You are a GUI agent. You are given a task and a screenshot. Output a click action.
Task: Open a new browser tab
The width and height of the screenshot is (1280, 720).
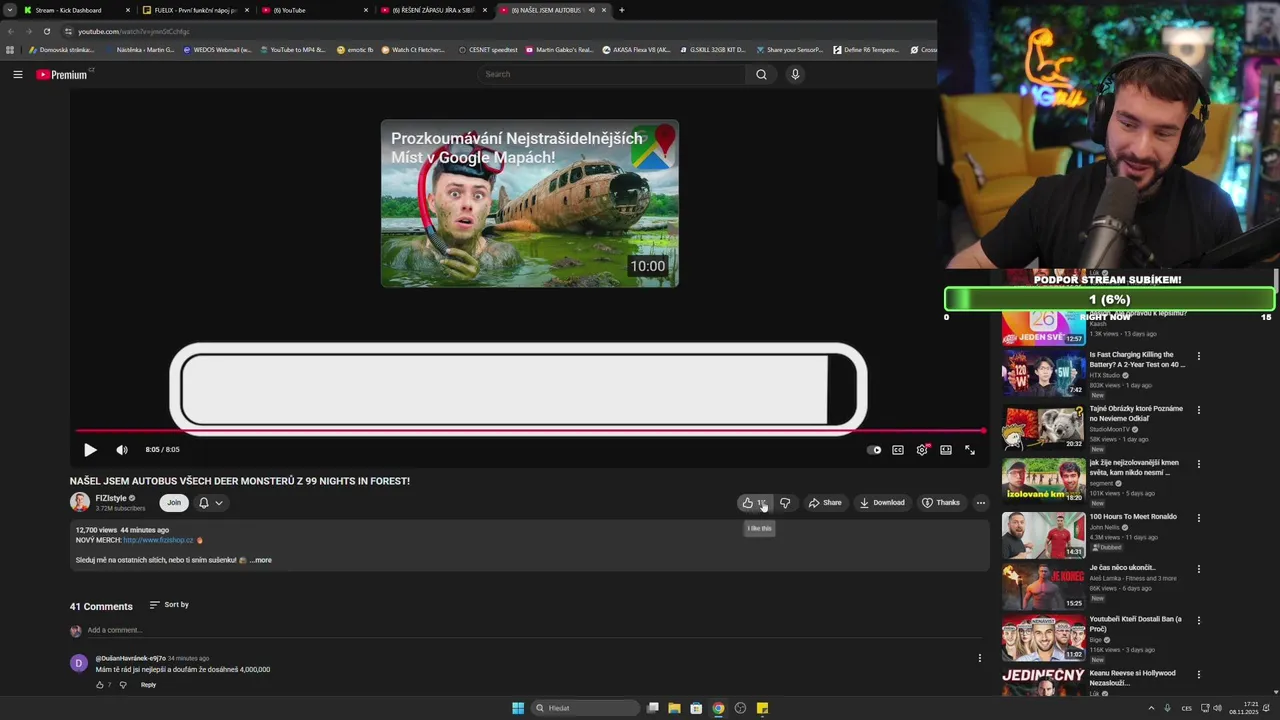click(x=621, y=10)
